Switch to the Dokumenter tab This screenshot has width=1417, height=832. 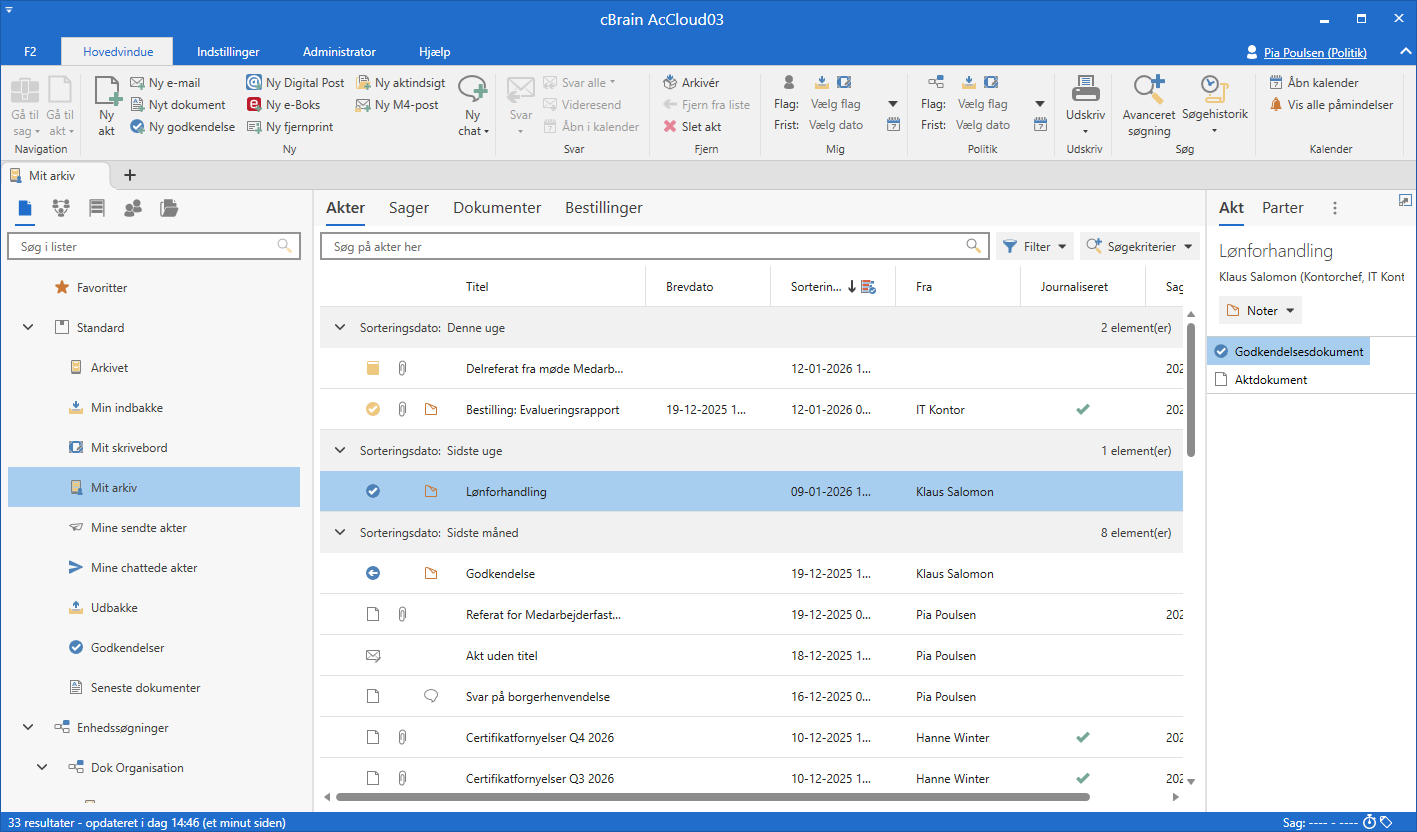[497, 208]
